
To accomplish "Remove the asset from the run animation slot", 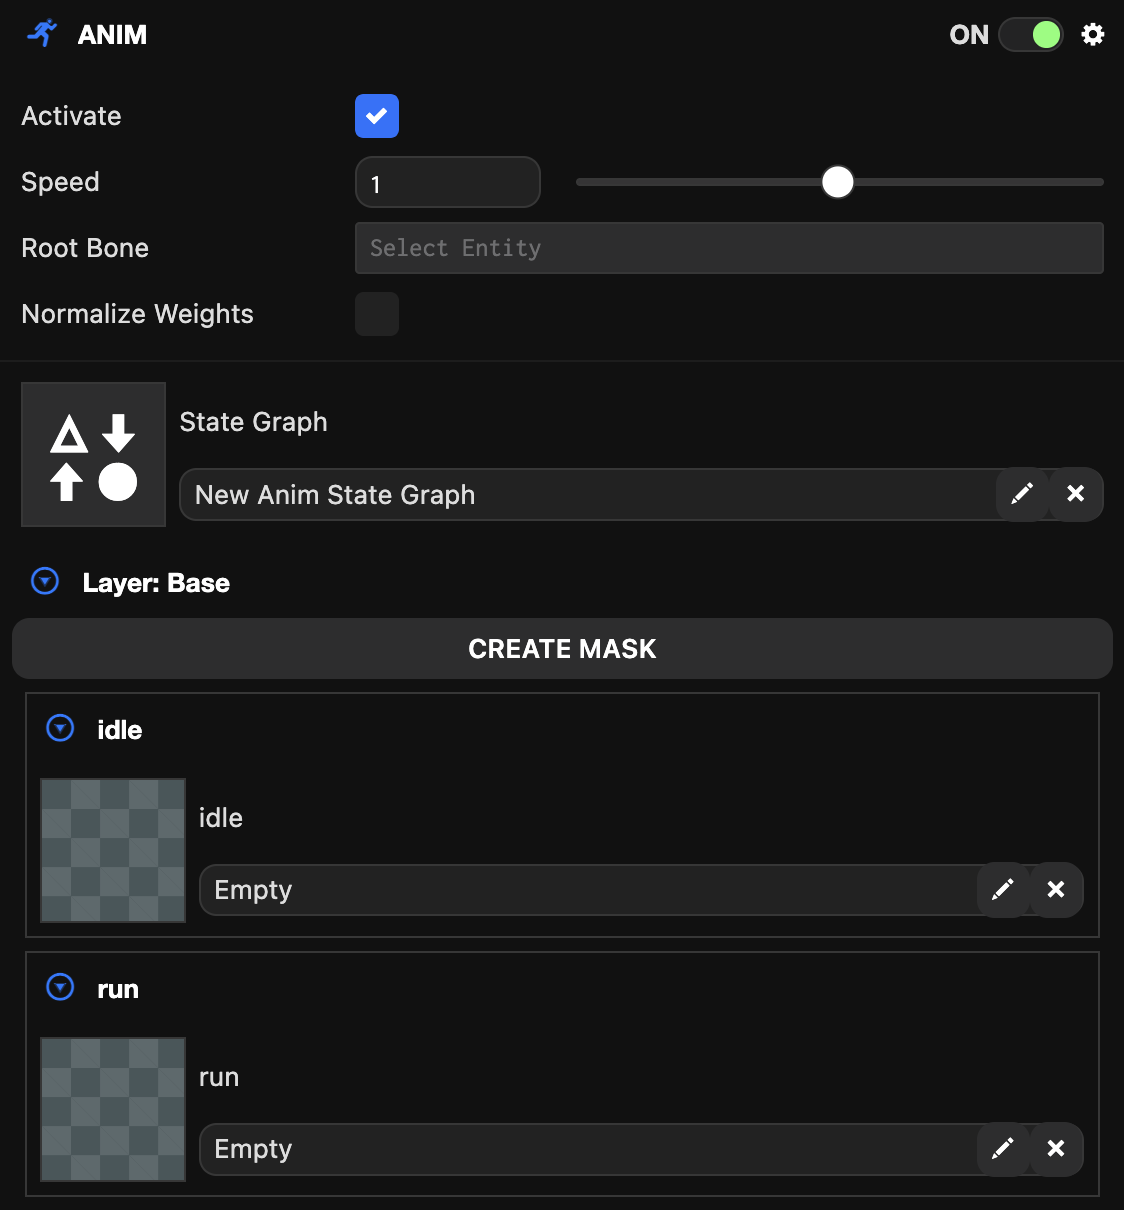I will [1056, 1149].
